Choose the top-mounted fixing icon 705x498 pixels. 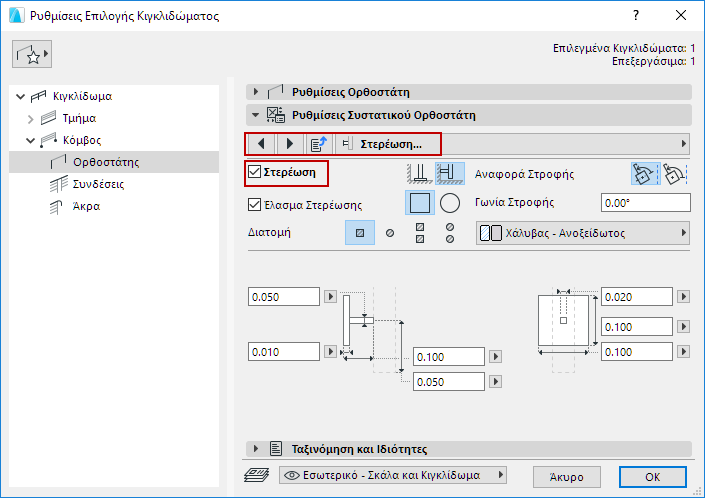[420, 172]
